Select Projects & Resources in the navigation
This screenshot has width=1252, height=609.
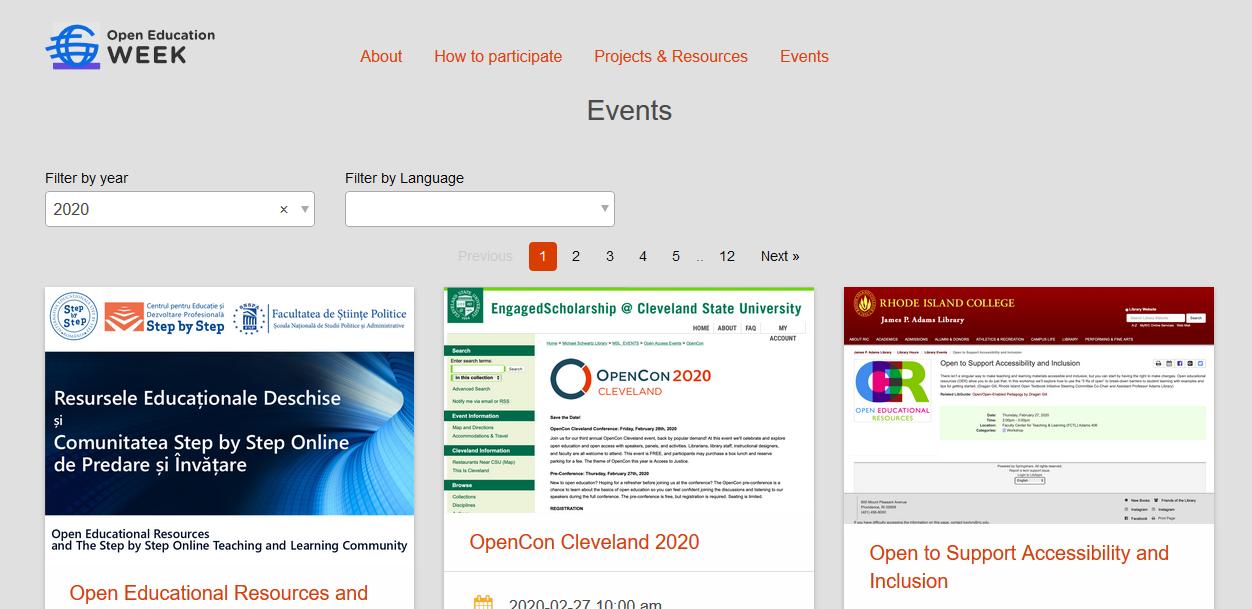[x=671, y=57]
